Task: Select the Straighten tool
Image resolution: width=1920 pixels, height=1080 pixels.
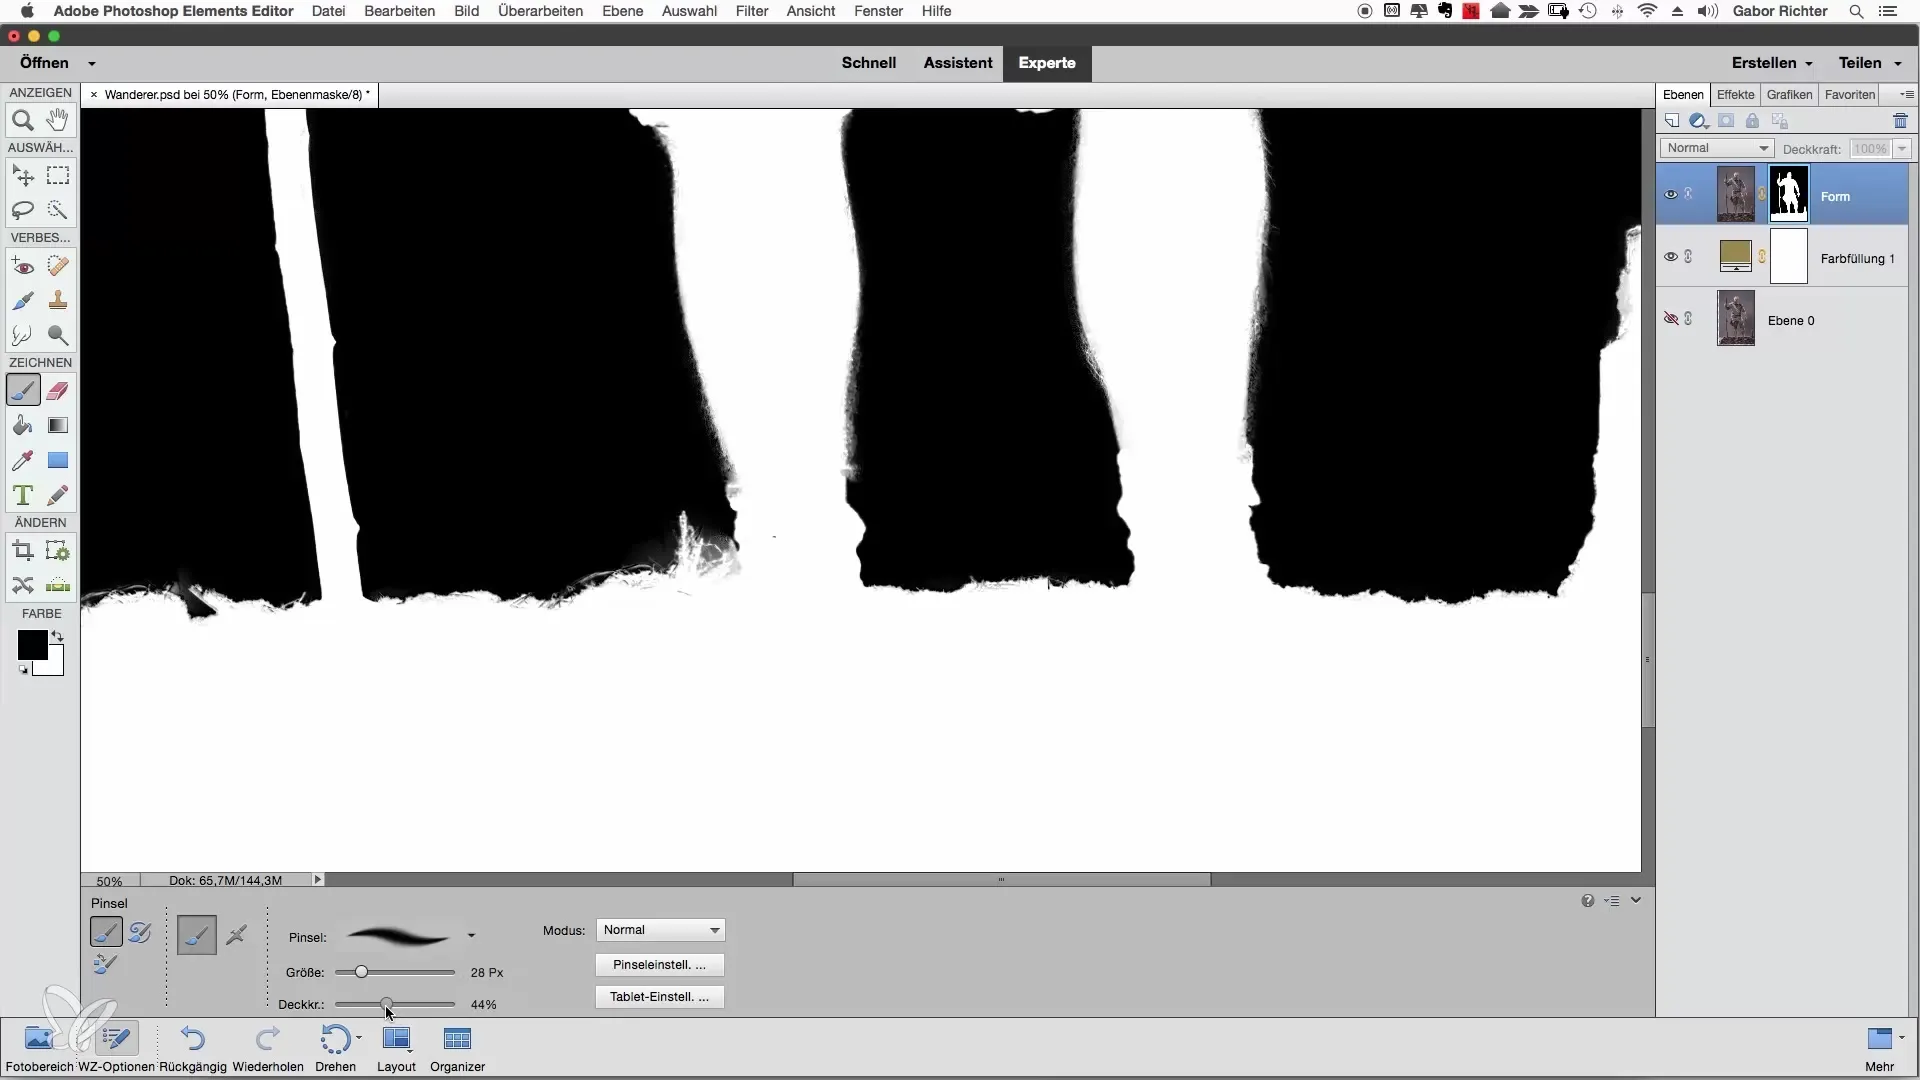Action: click(58, 586)
